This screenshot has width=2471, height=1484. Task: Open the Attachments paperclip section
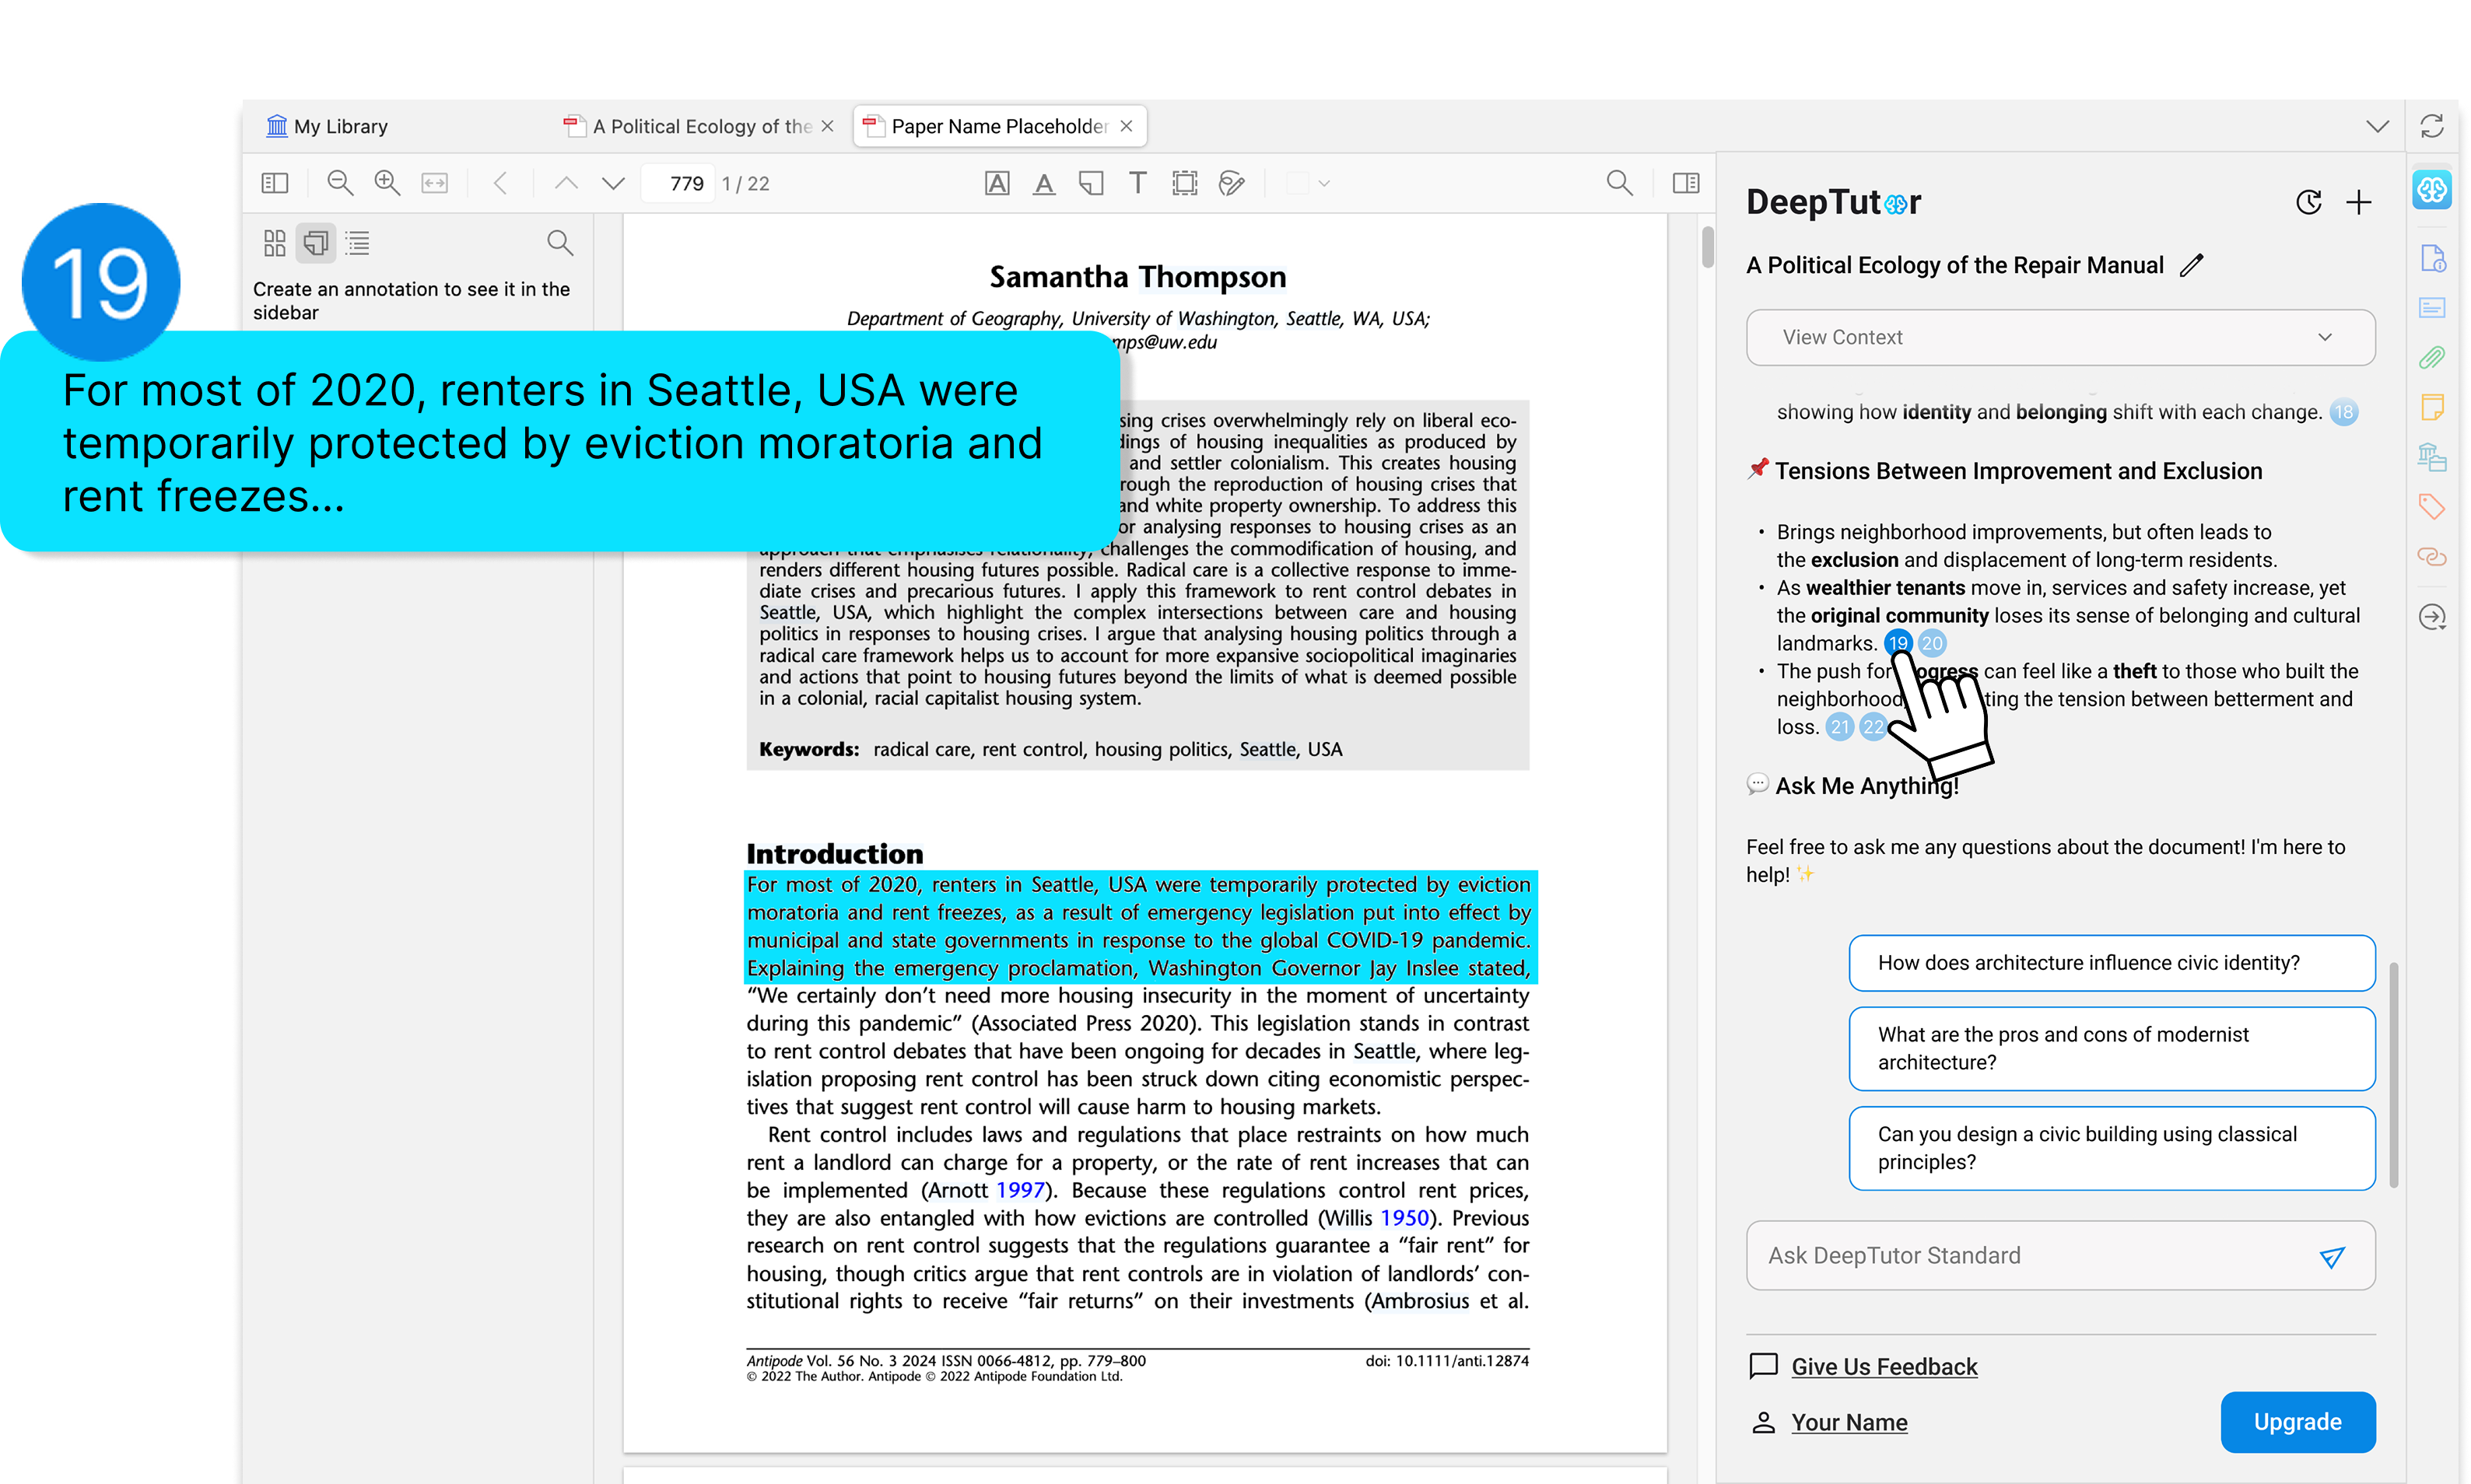(x=2432, y=357)
